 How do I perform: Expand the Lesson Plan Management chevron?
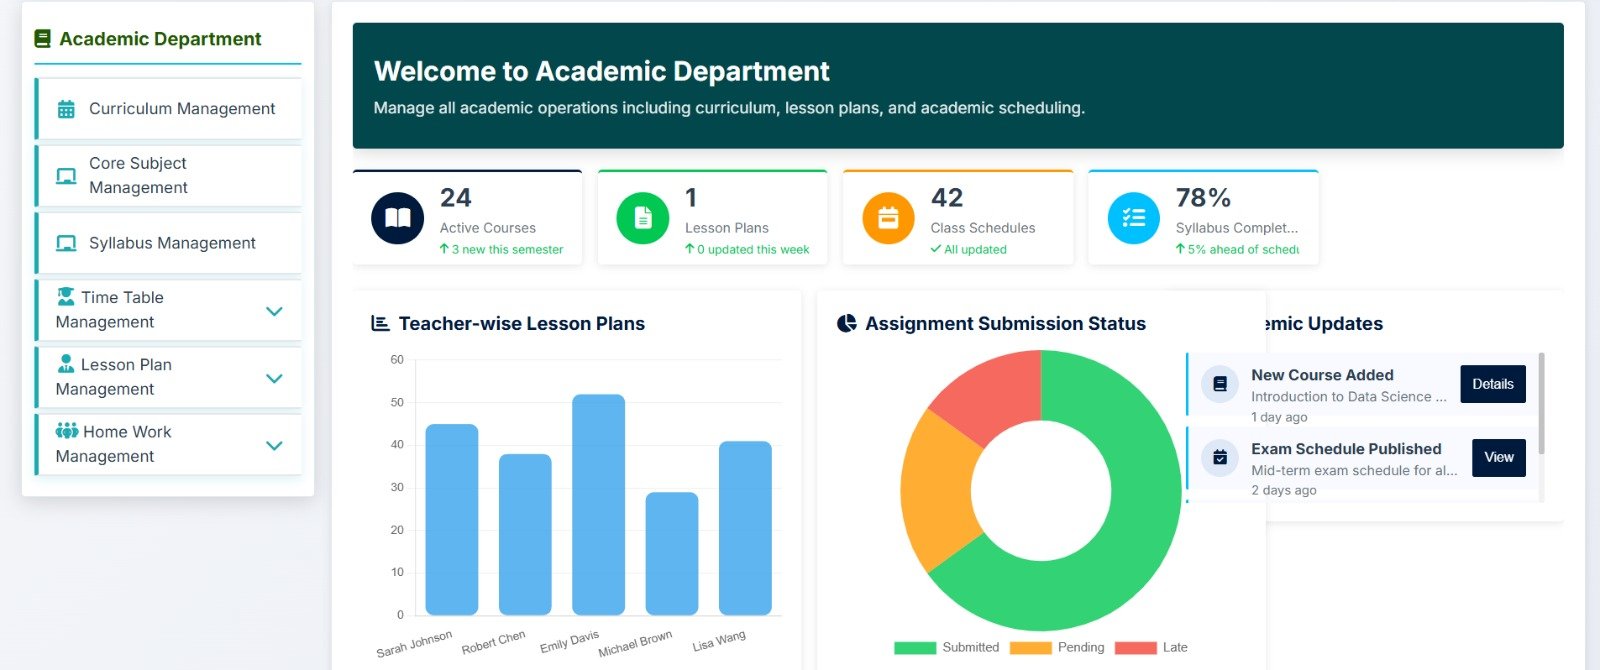274,378
